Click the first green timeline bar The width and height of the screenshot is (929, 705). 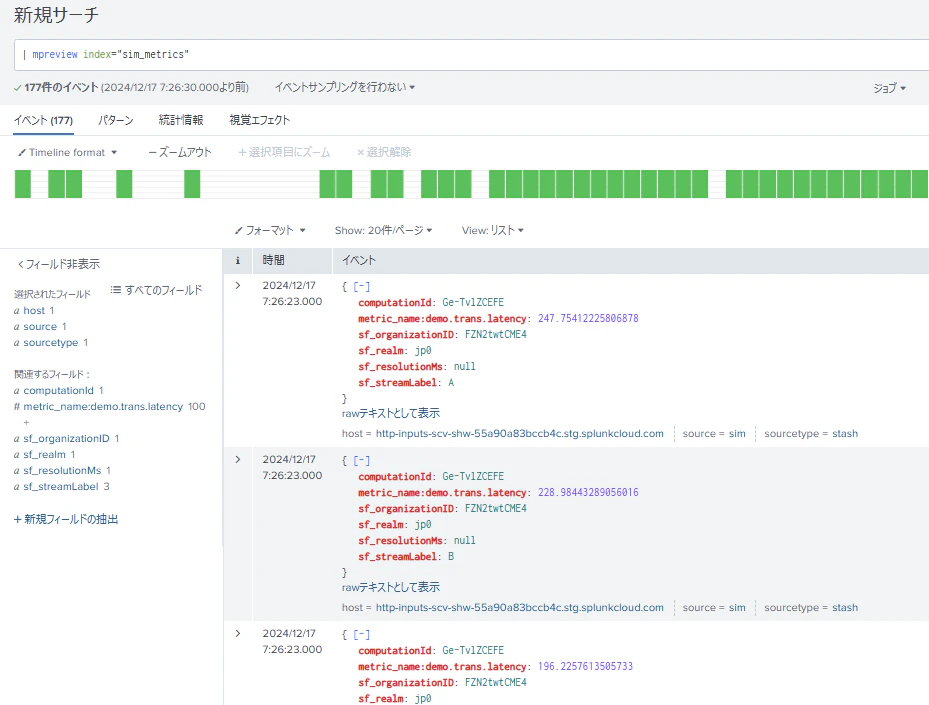[23, 184]
